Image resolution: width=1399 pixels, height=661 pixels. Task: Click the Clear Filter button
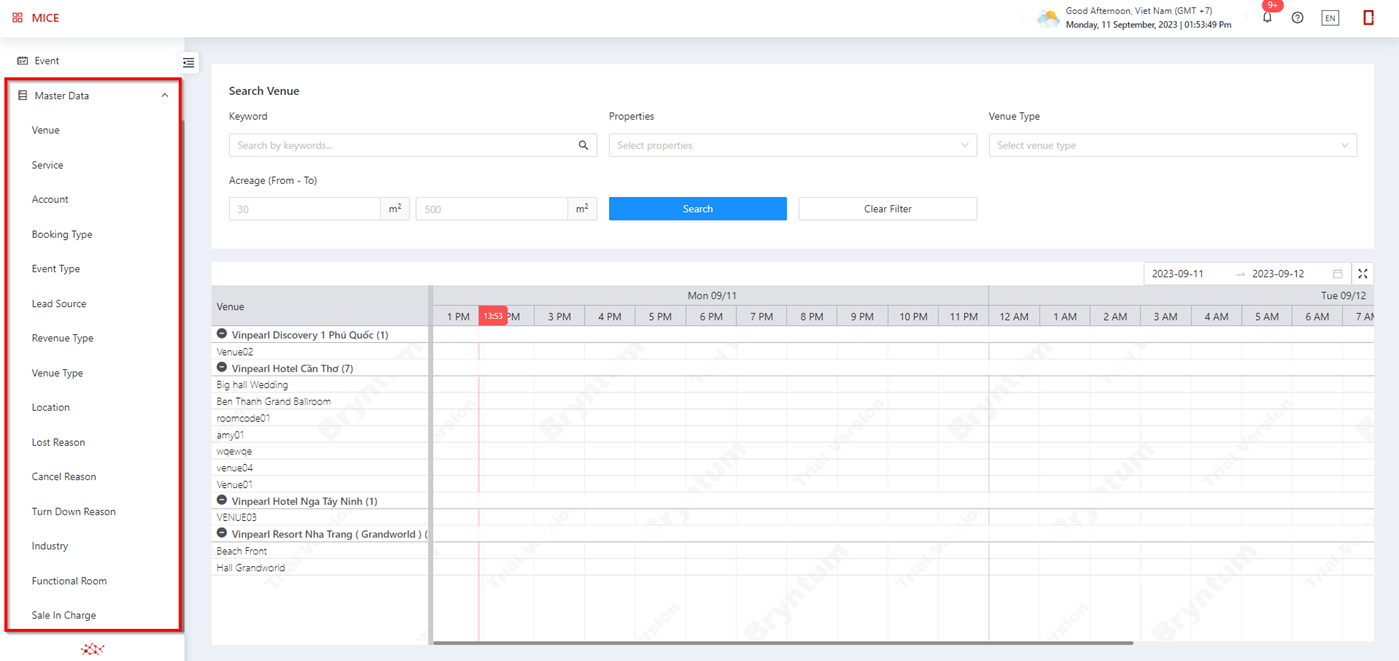coord(887,209)
